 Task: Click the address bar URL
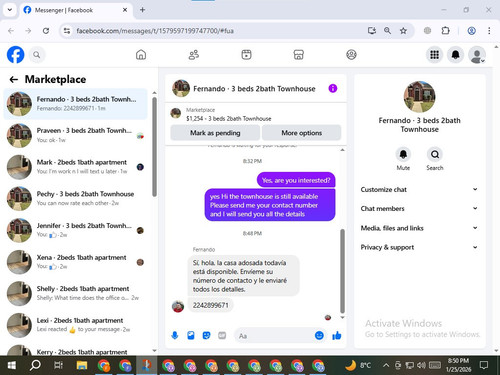155,31
